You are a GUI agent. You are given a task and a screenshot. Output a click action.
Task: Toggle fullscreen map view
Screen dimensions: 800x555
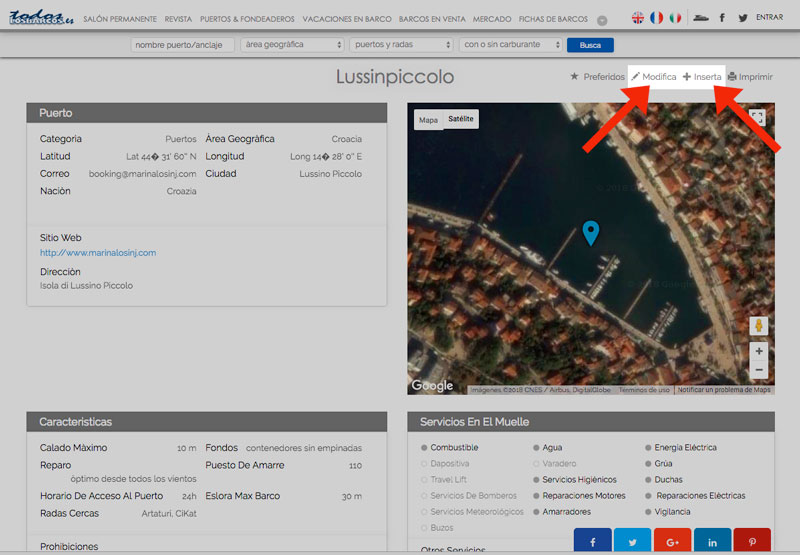point(758,118)
